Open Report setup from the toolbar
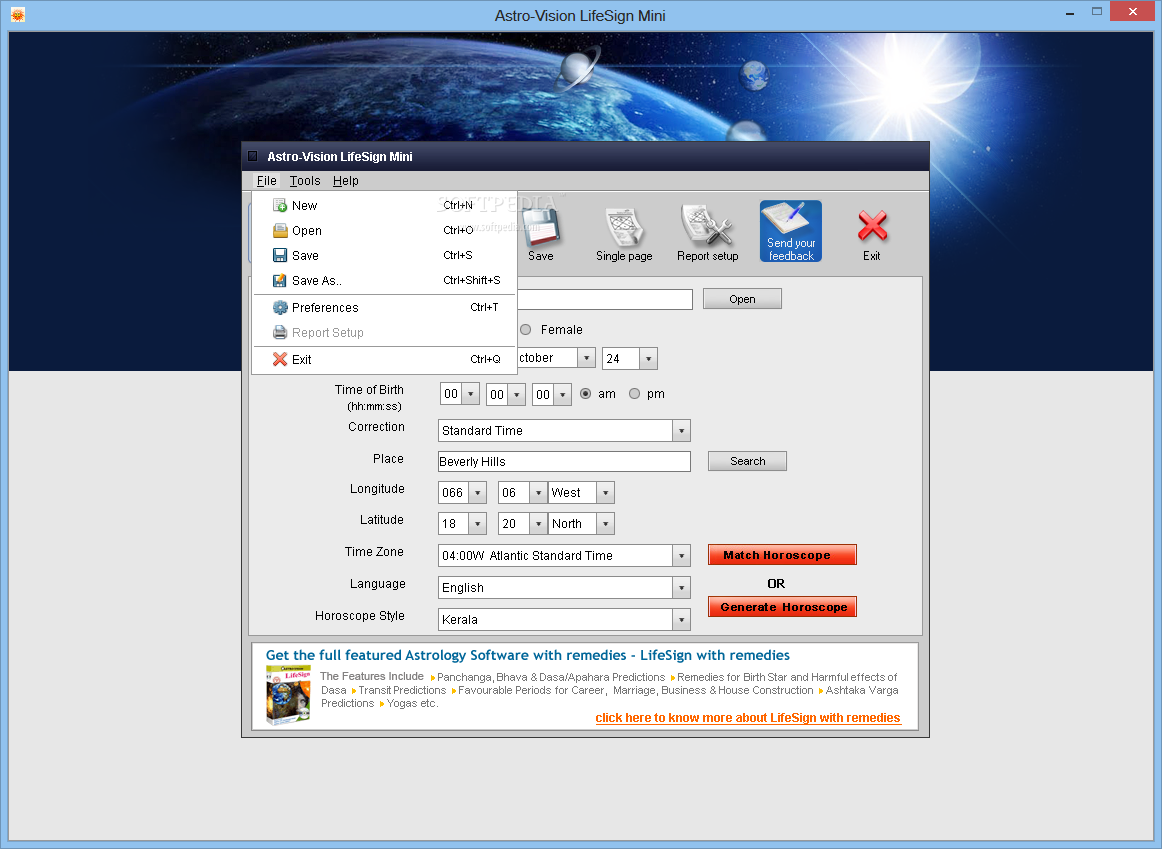Screen dimensions: 1162x849 pyautogui.click(x=708, y=231)
